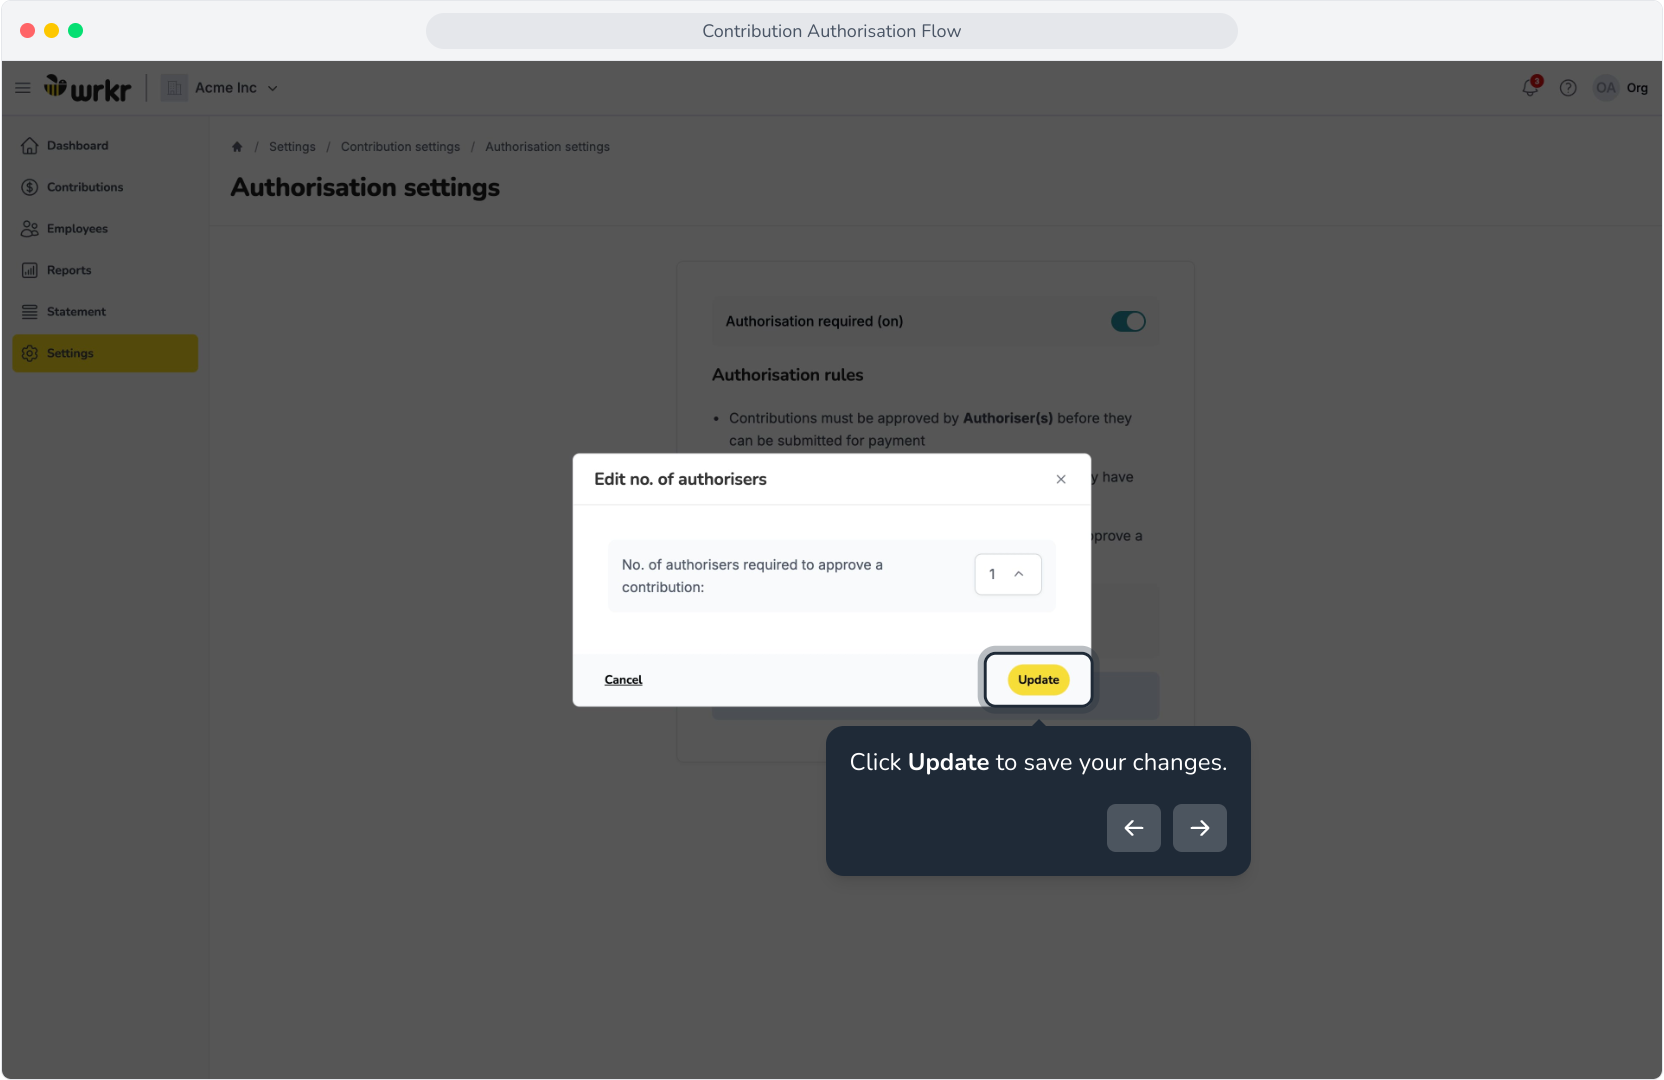Click the wrkr bee logo
The width and height of the screenshot is (1664, 1080).
click(x=87, y=88)
